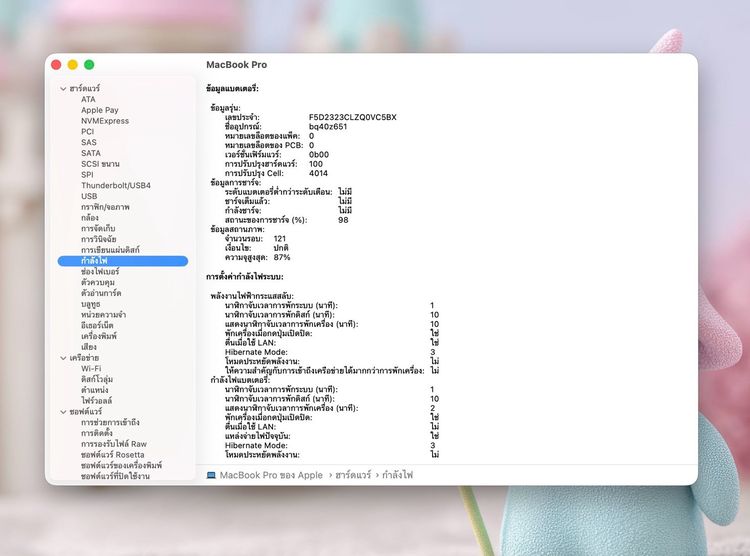Click the พลังงานไฟฟ้ากระแสสลับ label

(x=252, y=296)
